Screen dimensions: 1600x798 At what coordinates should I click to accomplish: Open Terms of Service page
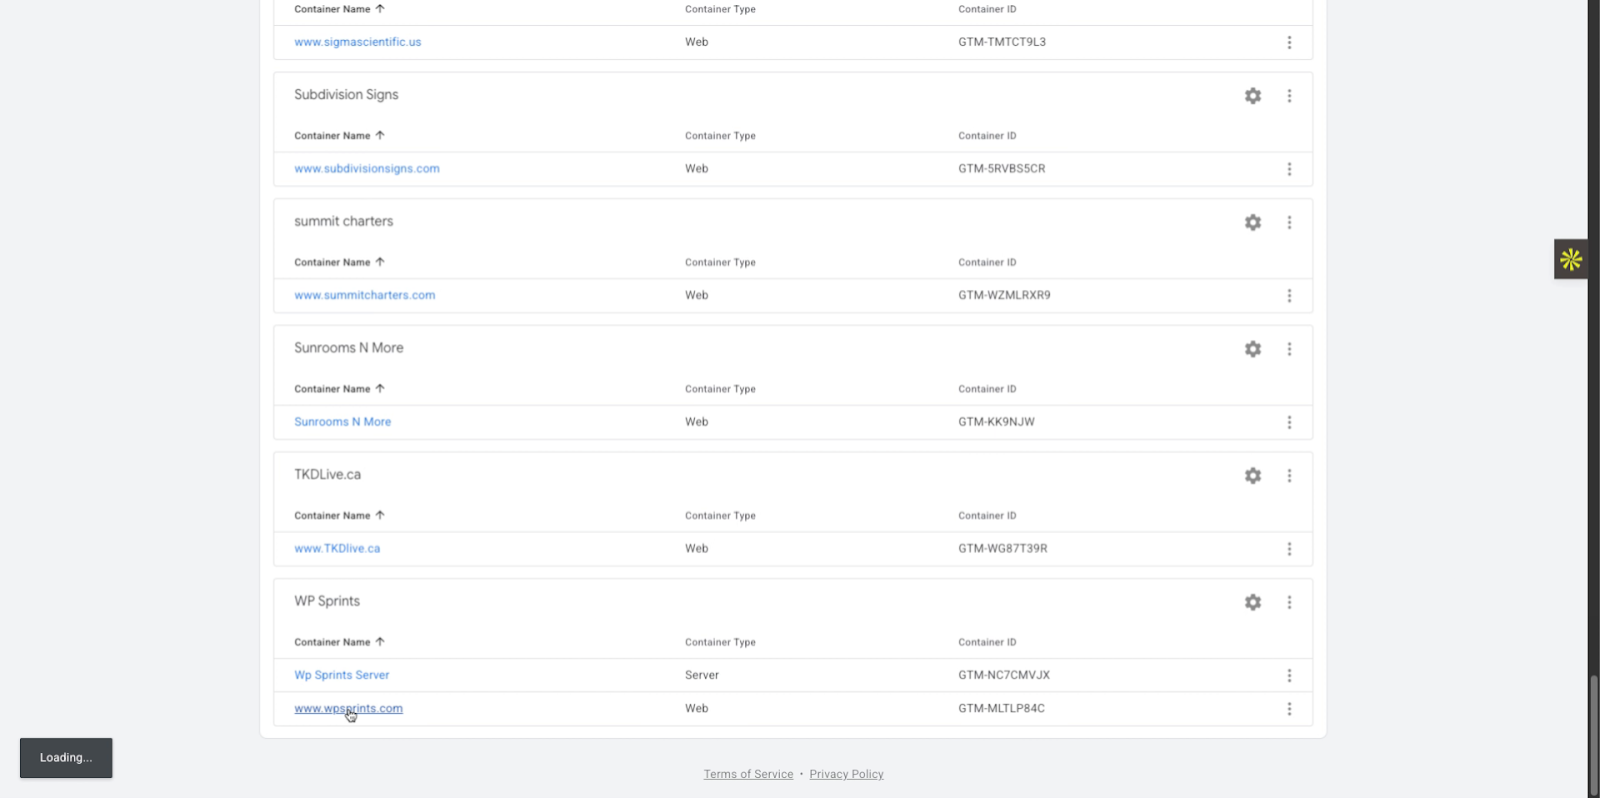748,774
